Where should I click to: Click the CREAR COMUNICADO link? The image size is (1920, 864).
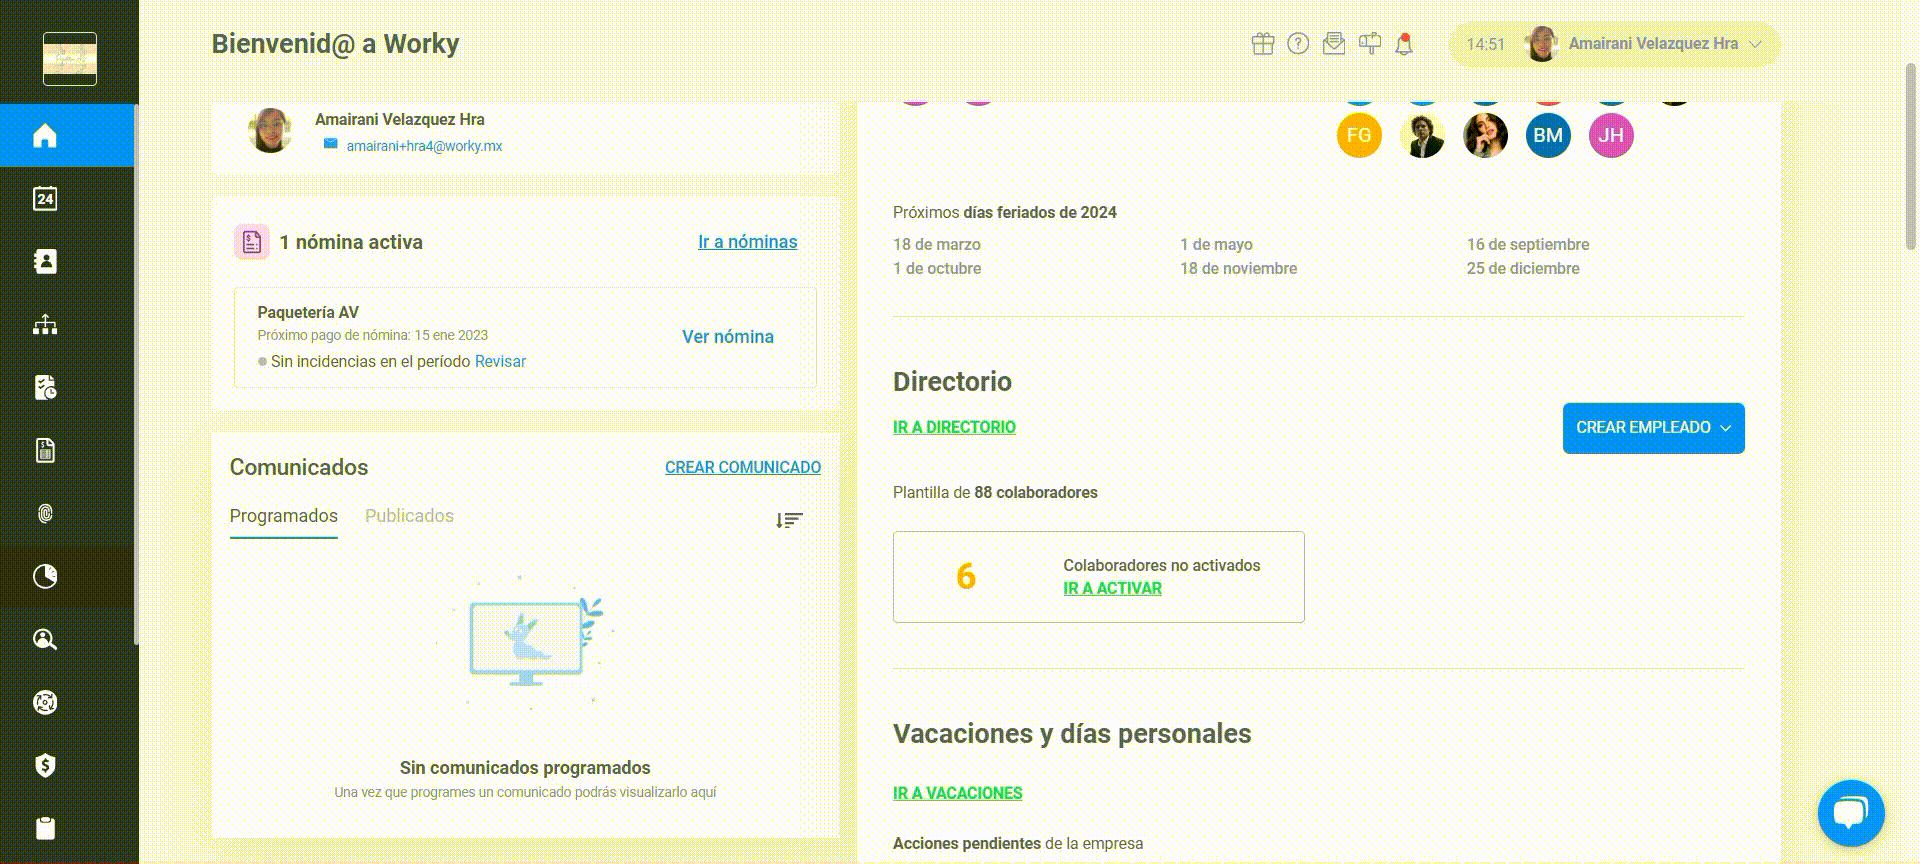click(x=743, y=467)
